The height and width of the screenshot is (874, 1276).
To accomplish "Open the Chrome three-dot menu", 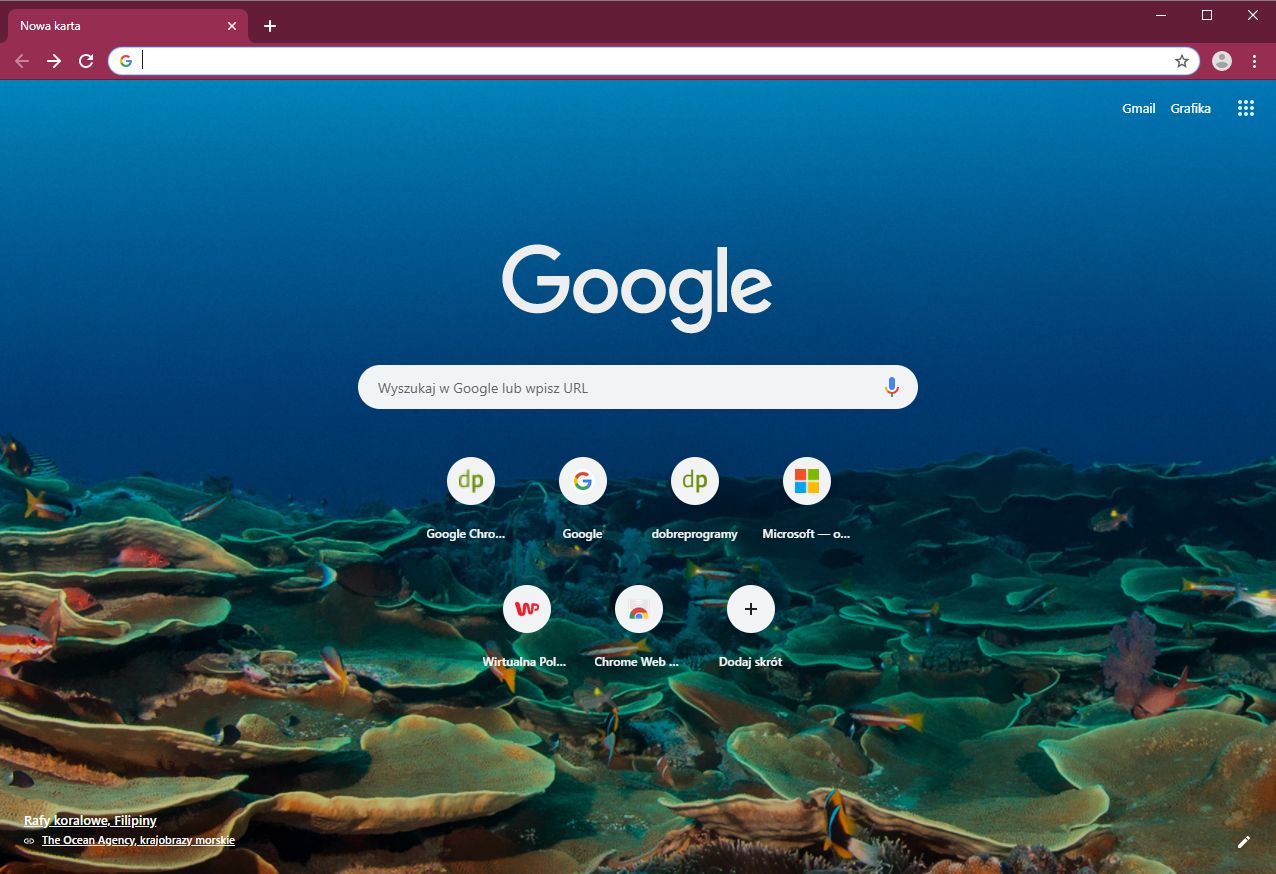I will [x=1255, y=61].
